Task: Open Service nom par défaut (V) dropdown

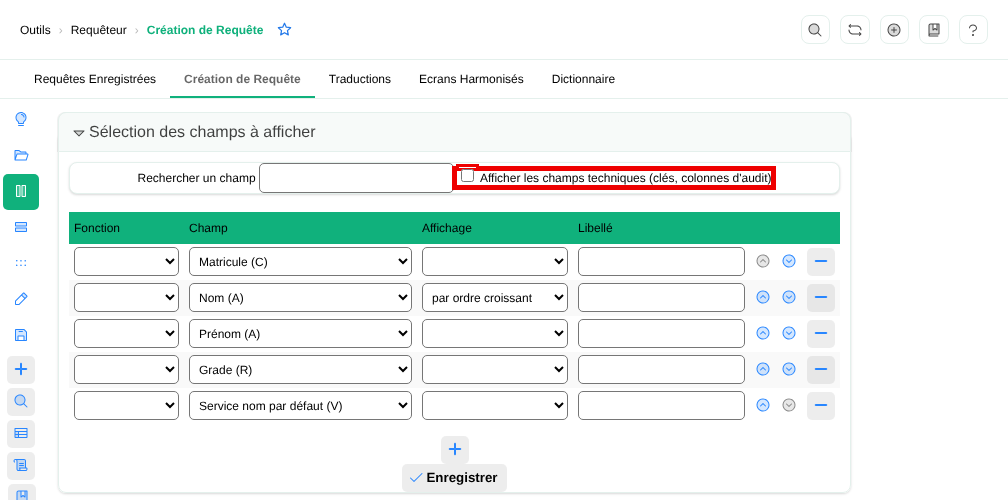Action: click(x=300, y=406)
